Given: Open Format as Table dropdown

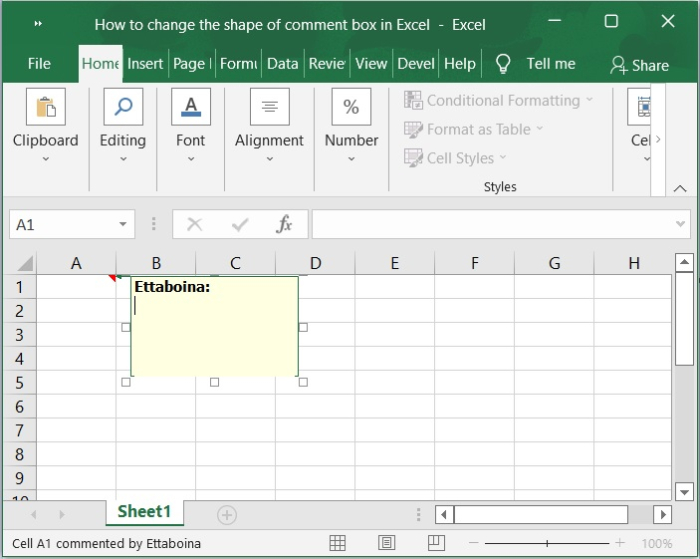Looking at the screenshot, I should coord(474,129).
